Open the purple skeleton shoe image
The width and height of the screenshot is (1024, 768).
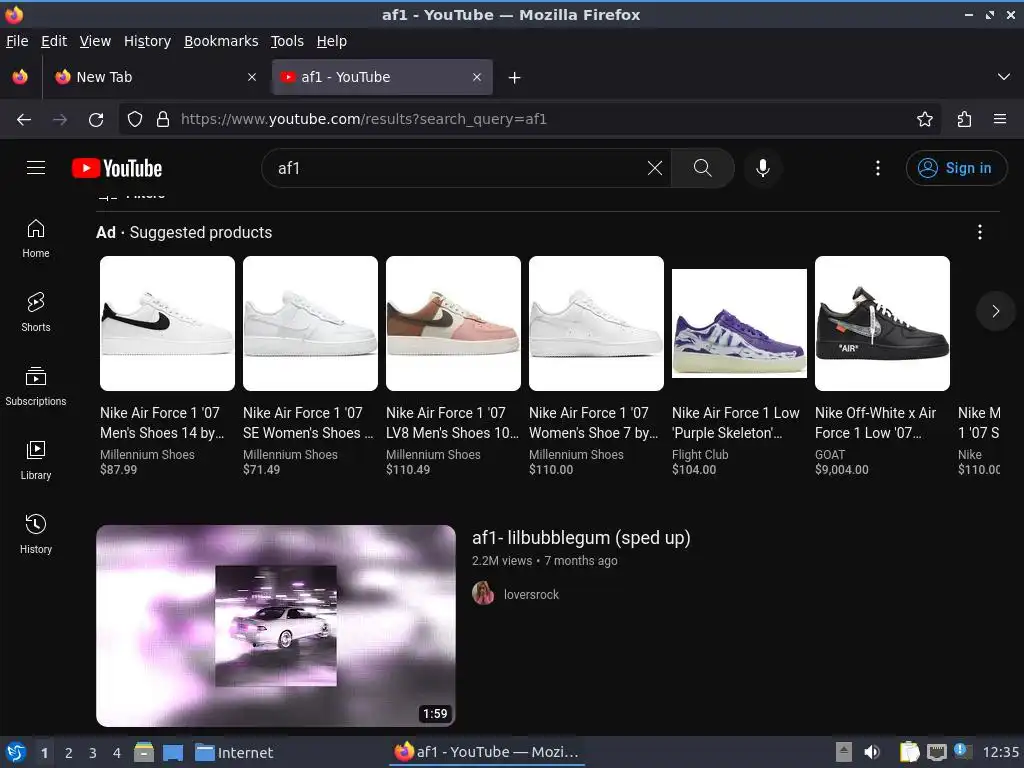point(739,323)
